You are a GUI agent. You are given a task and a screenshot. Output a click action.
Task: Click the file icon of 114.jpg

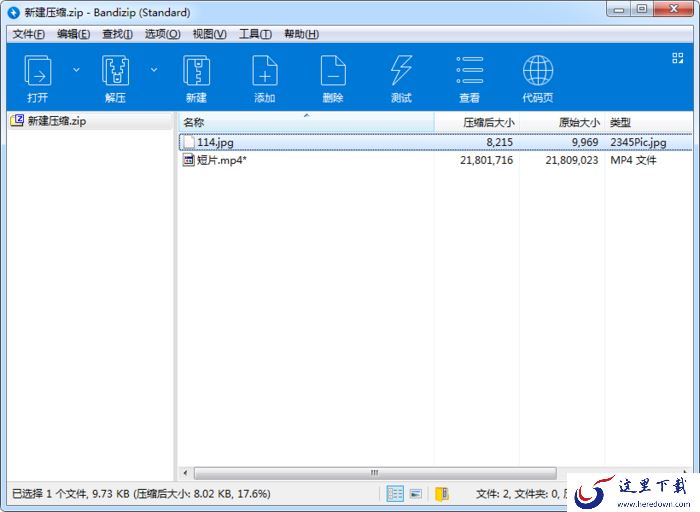point(189,142)
